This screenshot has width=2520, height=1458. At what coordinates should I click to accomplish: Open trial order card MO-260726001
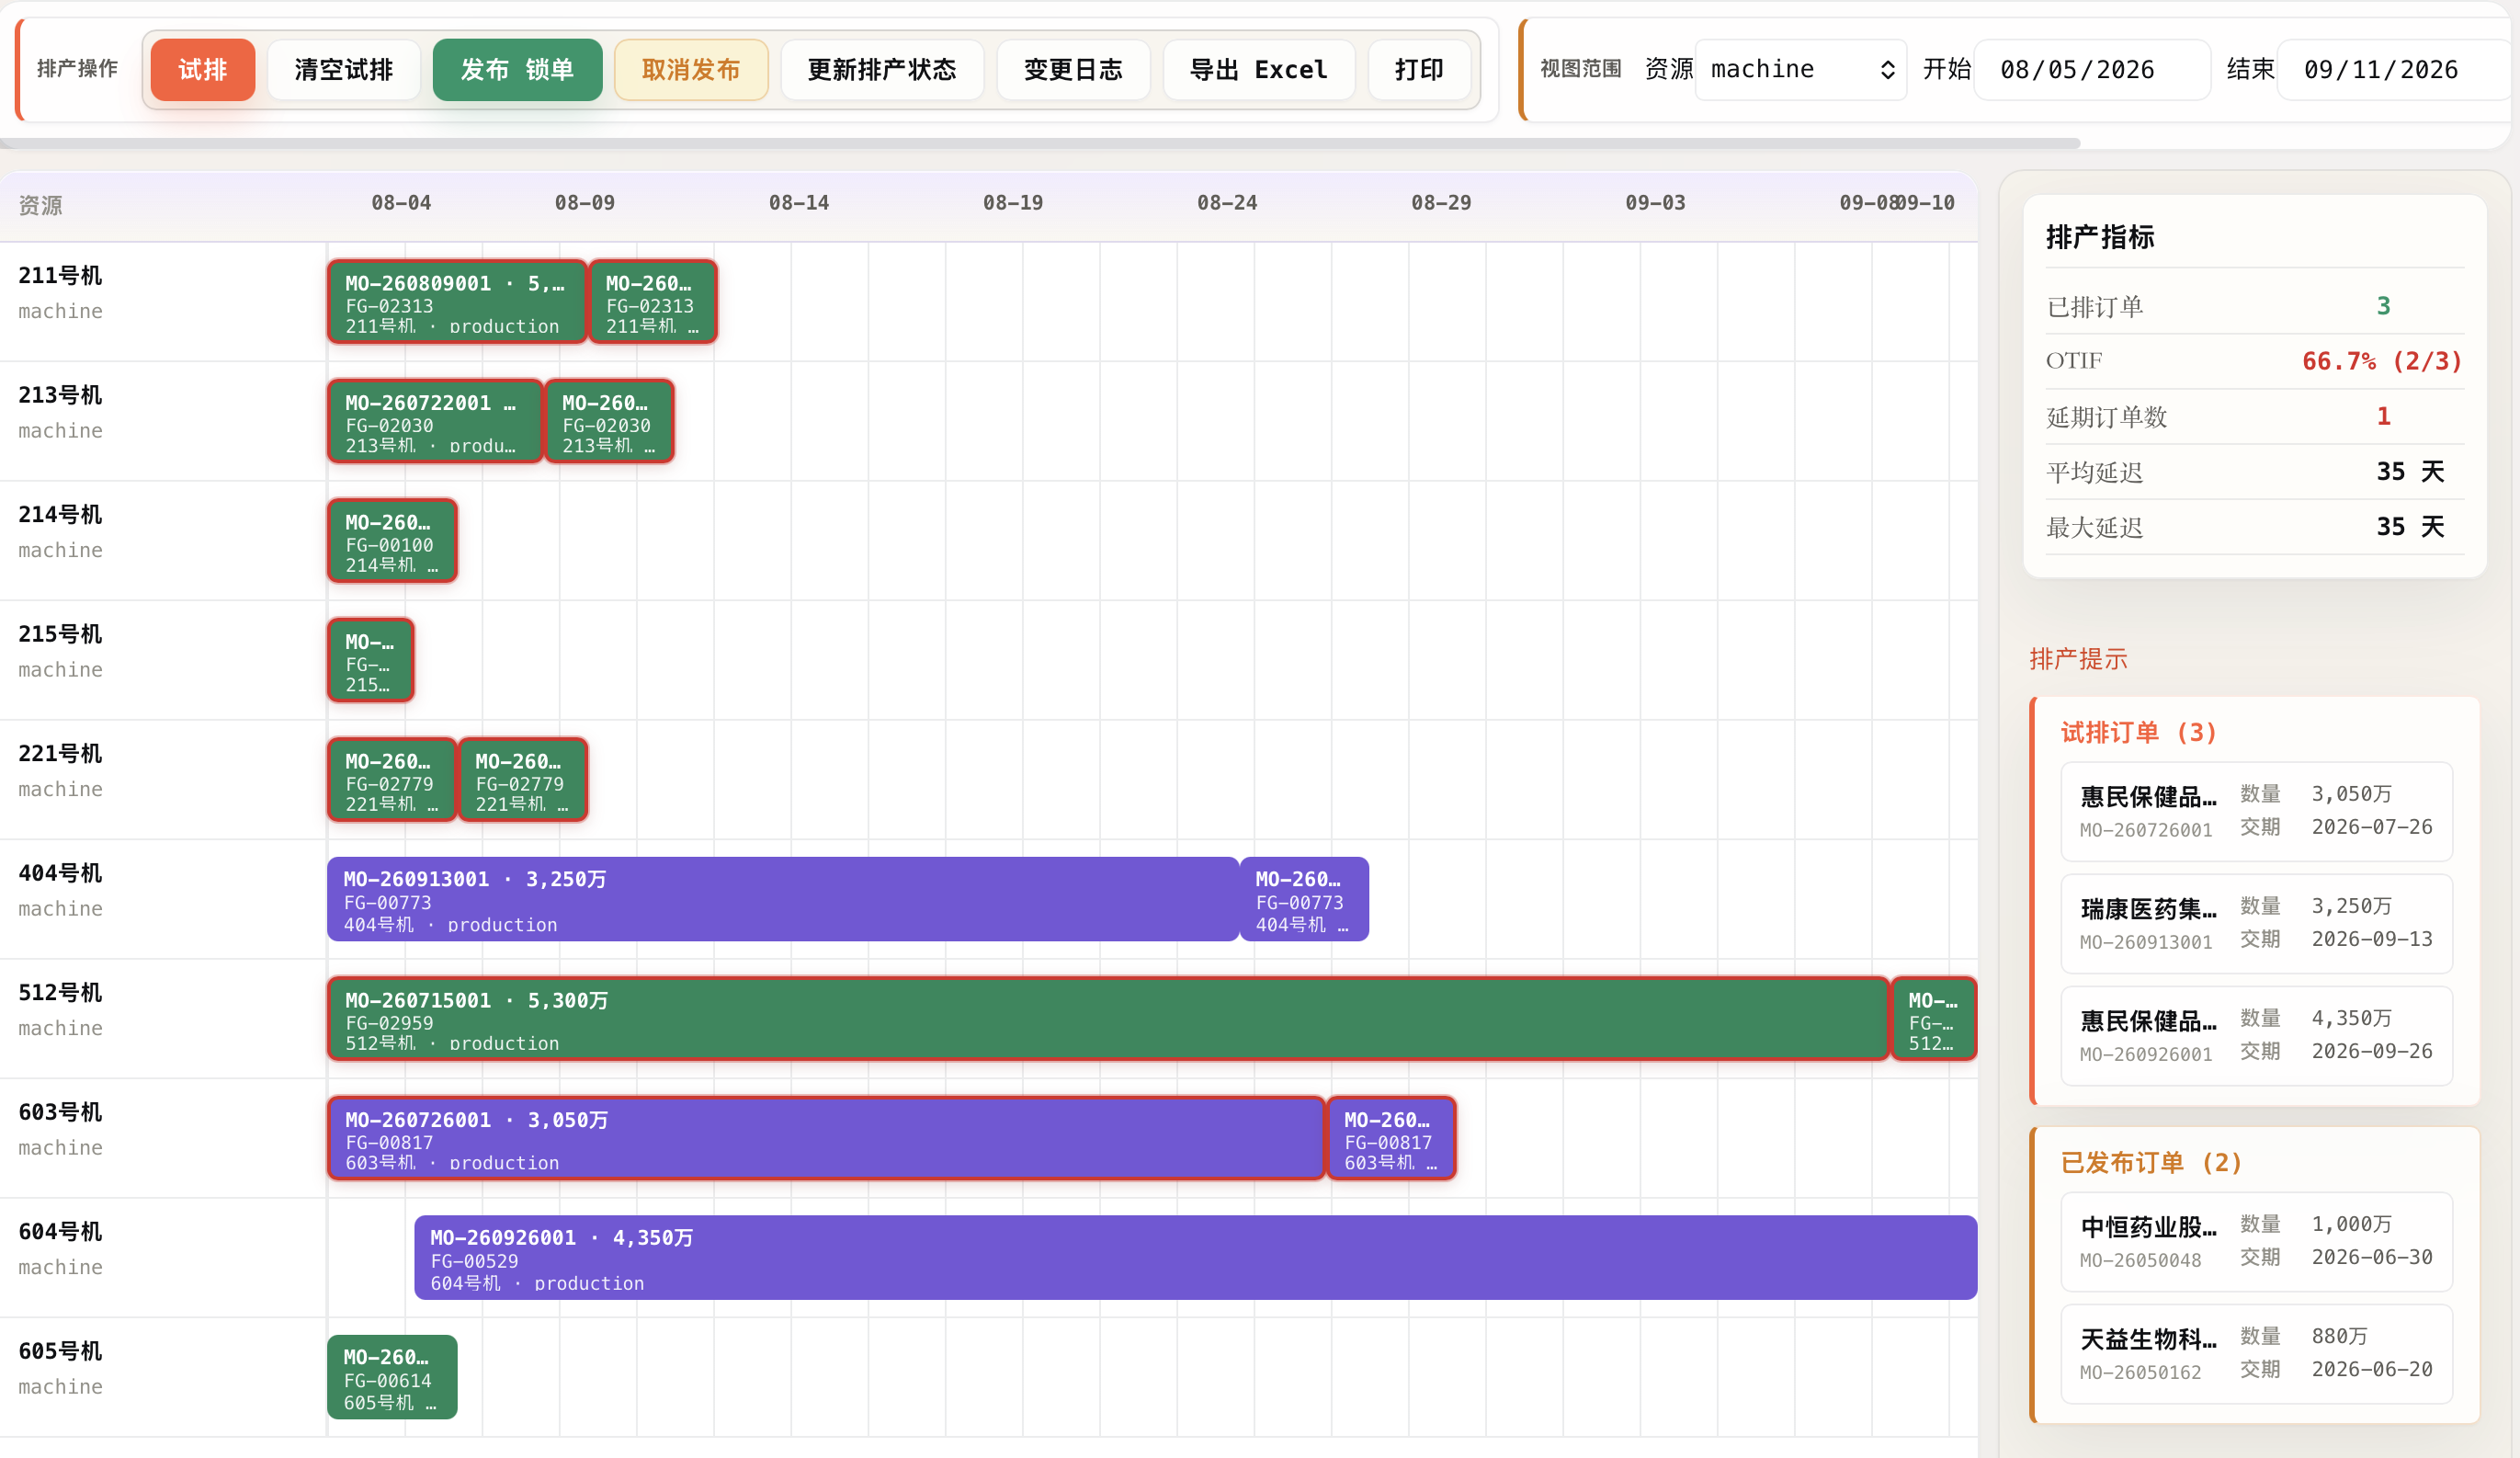tap(2256, 811)
